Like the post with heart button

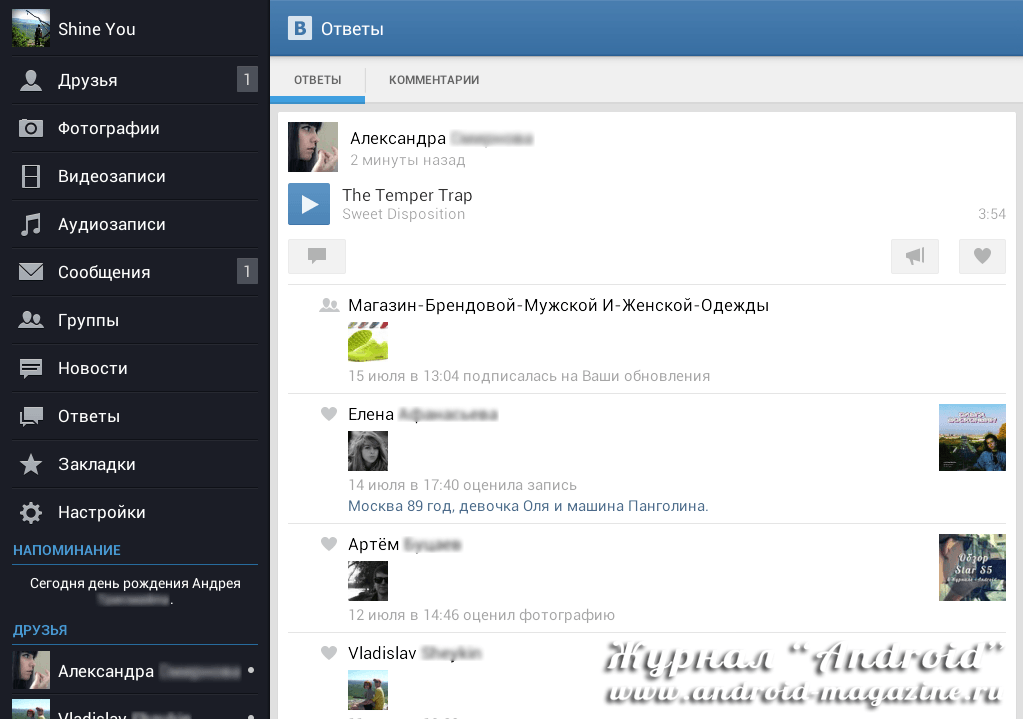point(982,256)
